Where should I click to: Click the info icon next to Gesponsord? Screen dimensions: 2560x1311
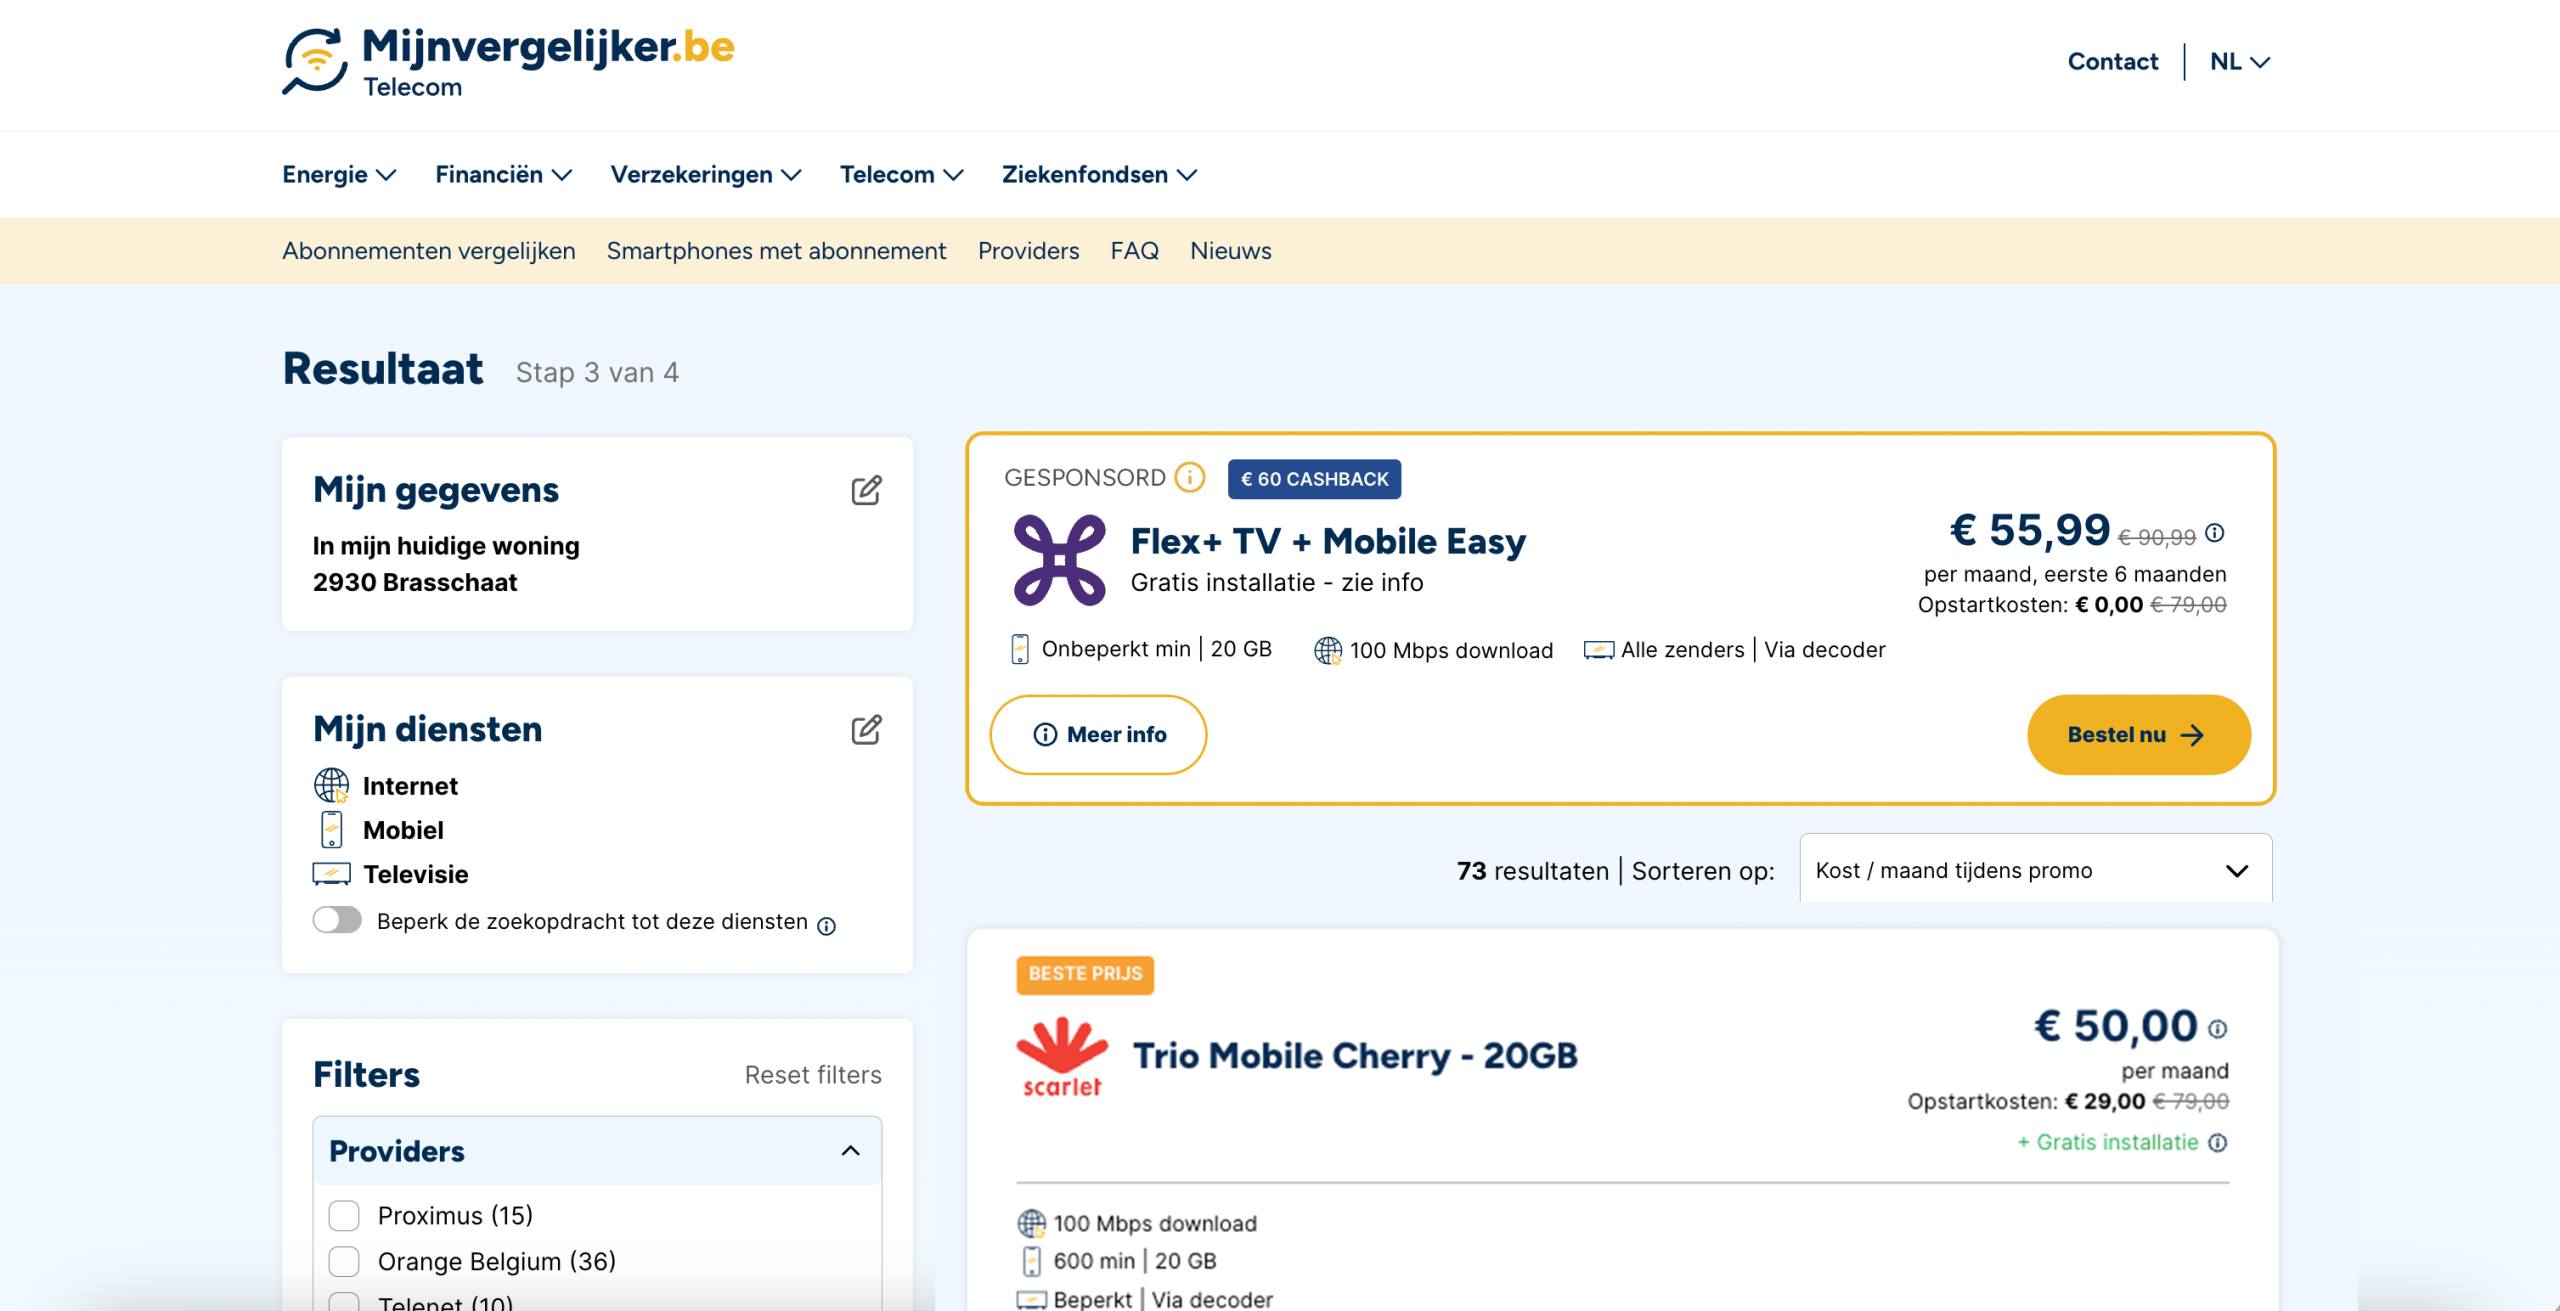coord(1189,478)
